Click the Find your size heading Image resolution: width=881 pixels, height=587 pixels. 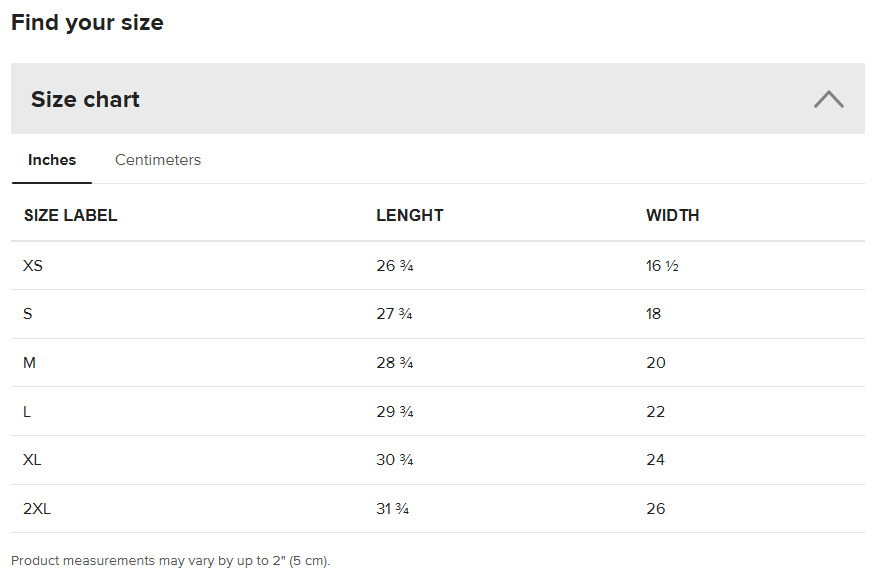[x=87, y=22]
